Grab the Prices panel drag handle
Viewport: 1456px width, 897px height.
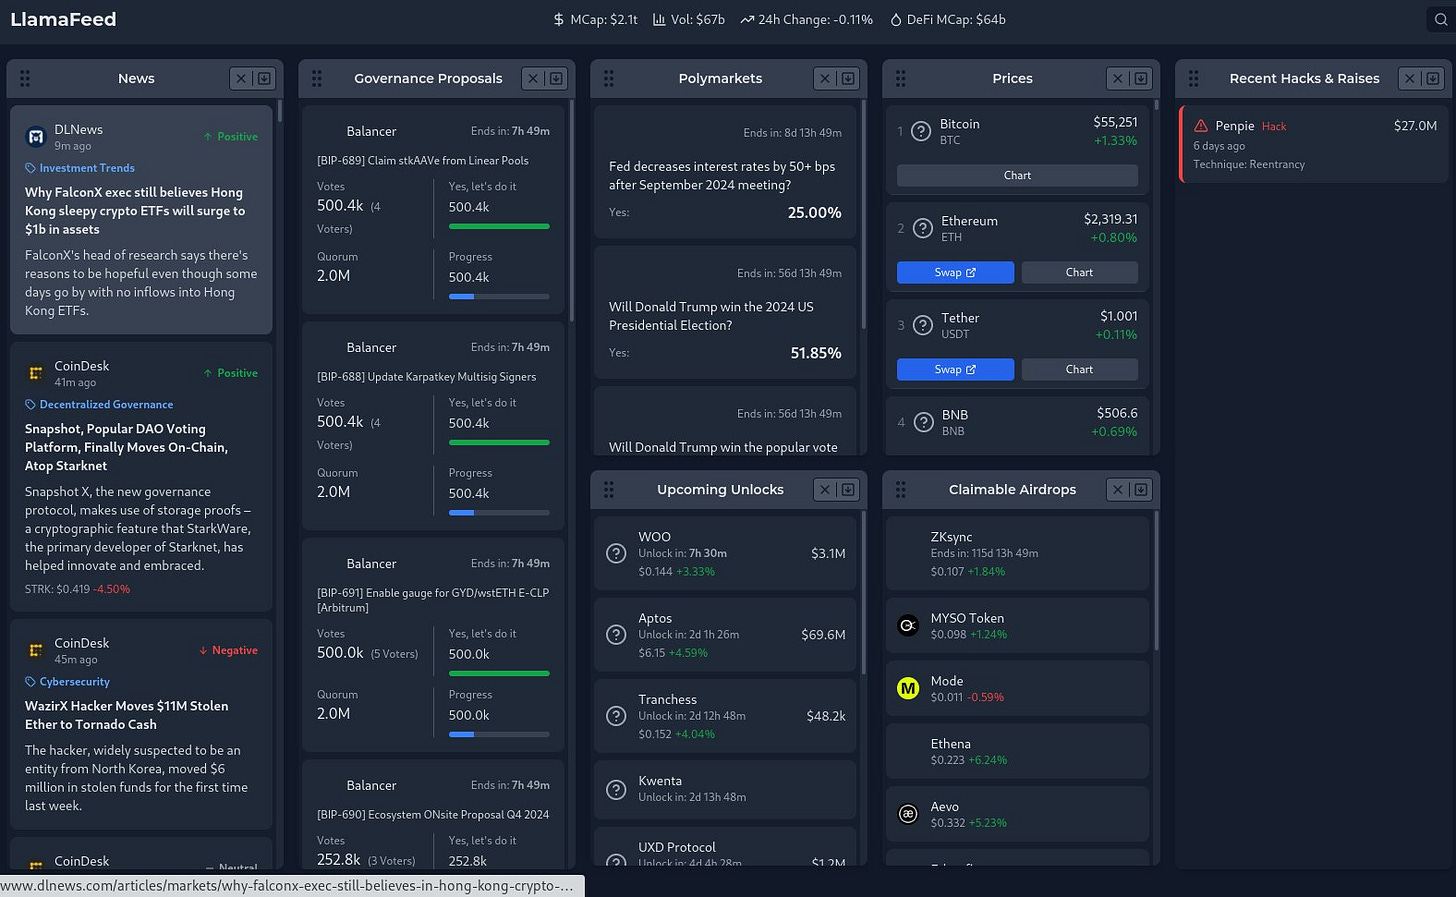901,78
